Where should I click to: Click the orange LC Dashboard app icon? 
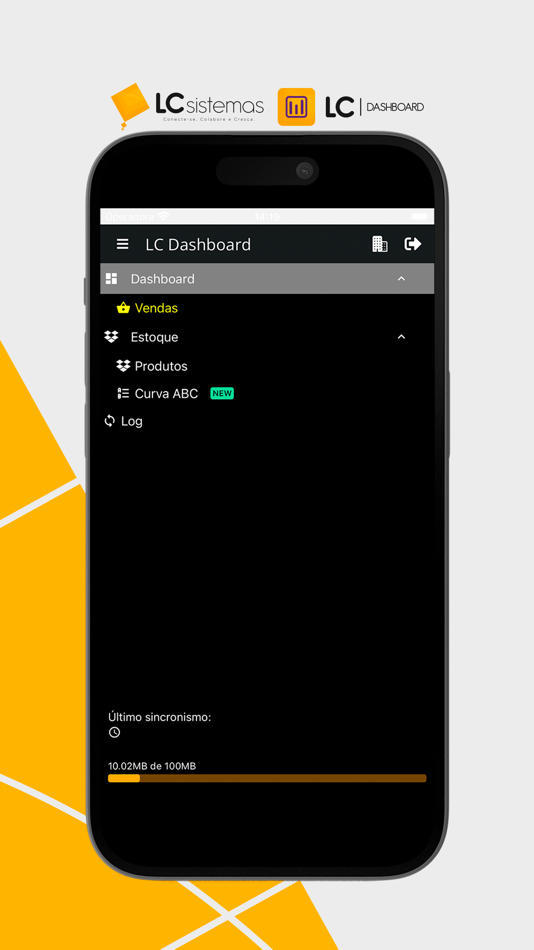[296, 107]
